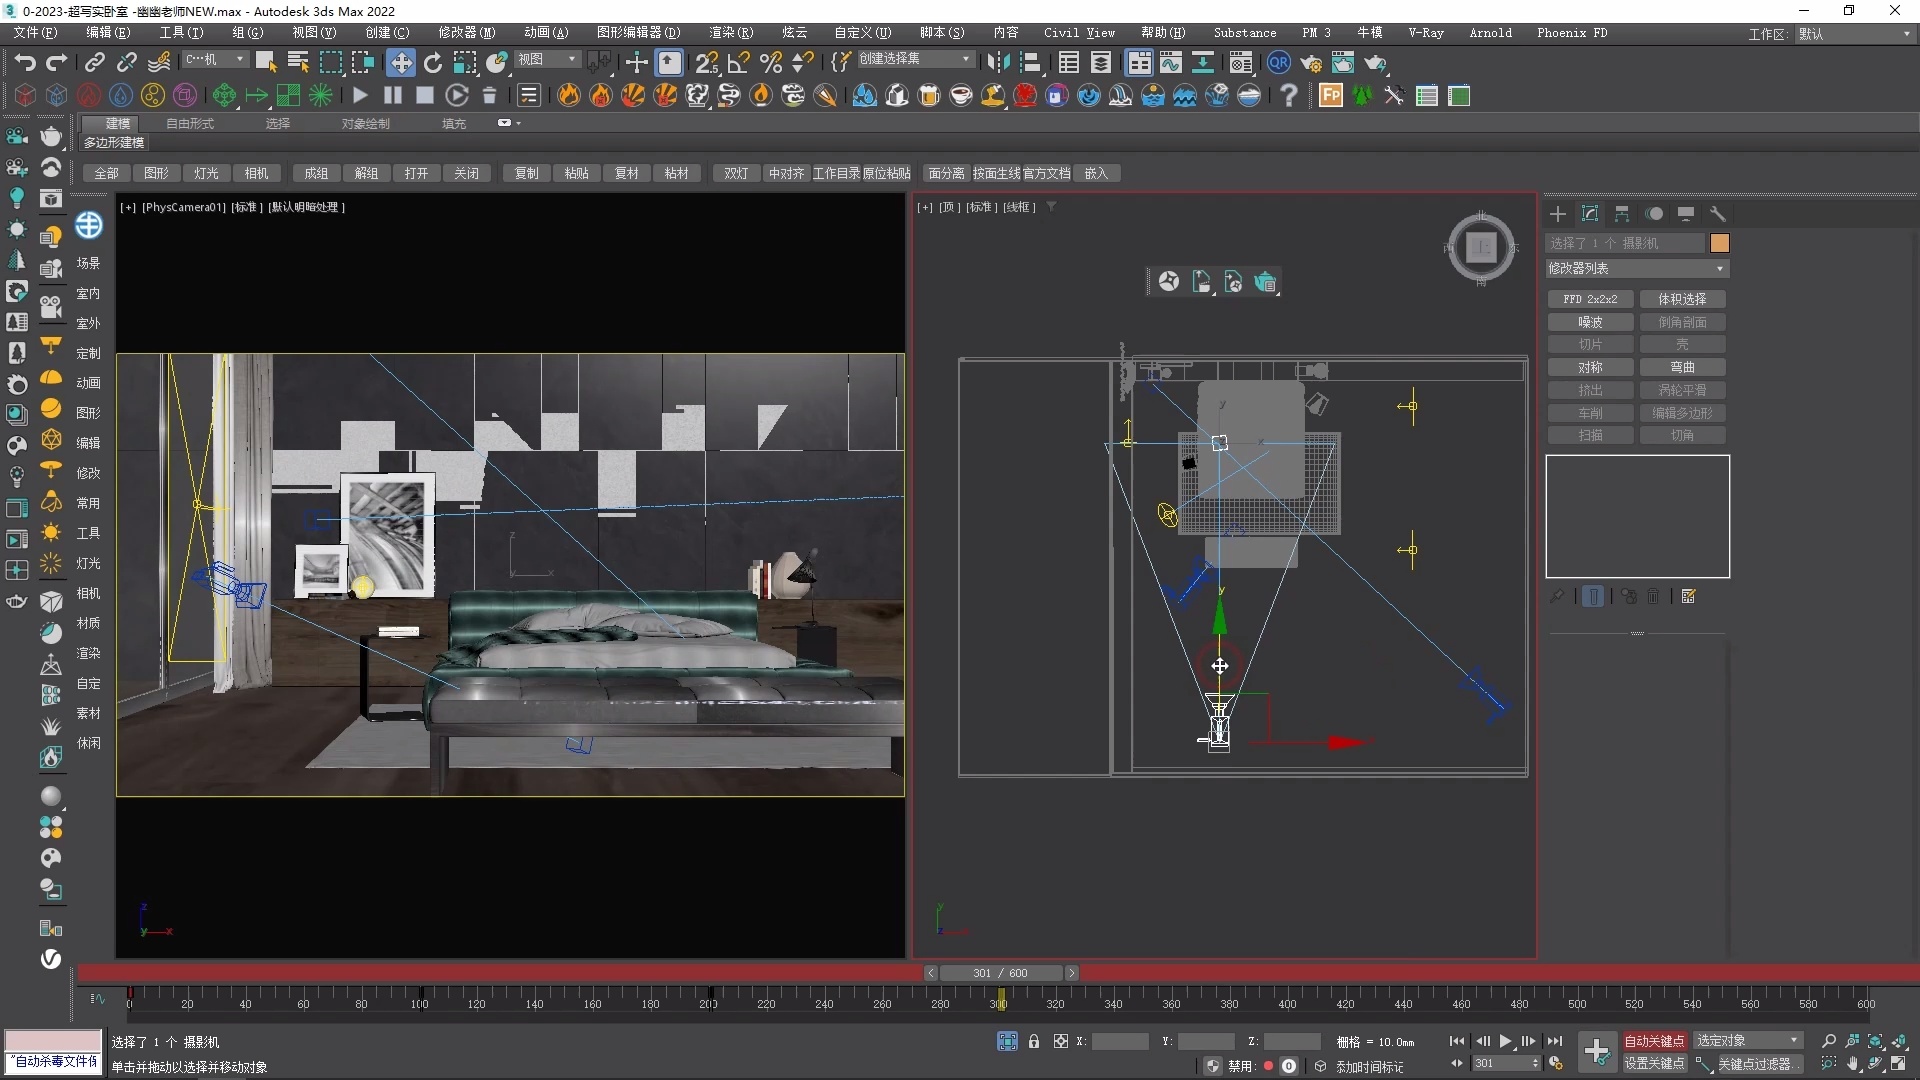This screenshot has width=1920, height=1080.
Task: Open the 渲染(R) rendering menu
Action: tap(730, 33)
